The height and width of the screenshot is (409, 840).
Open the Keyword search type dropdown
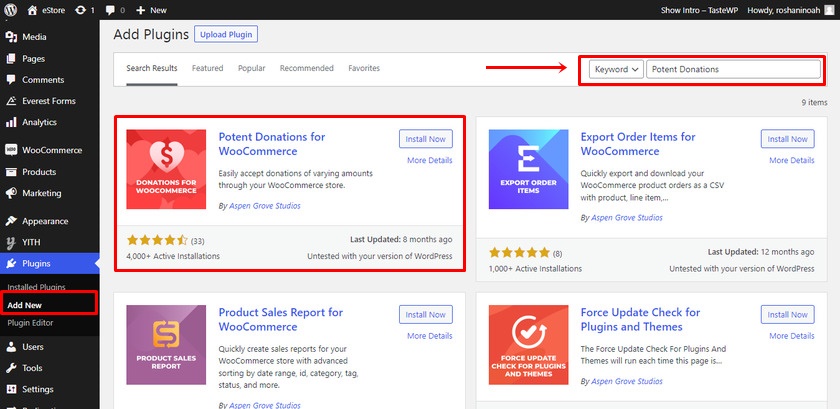[616, 69]
